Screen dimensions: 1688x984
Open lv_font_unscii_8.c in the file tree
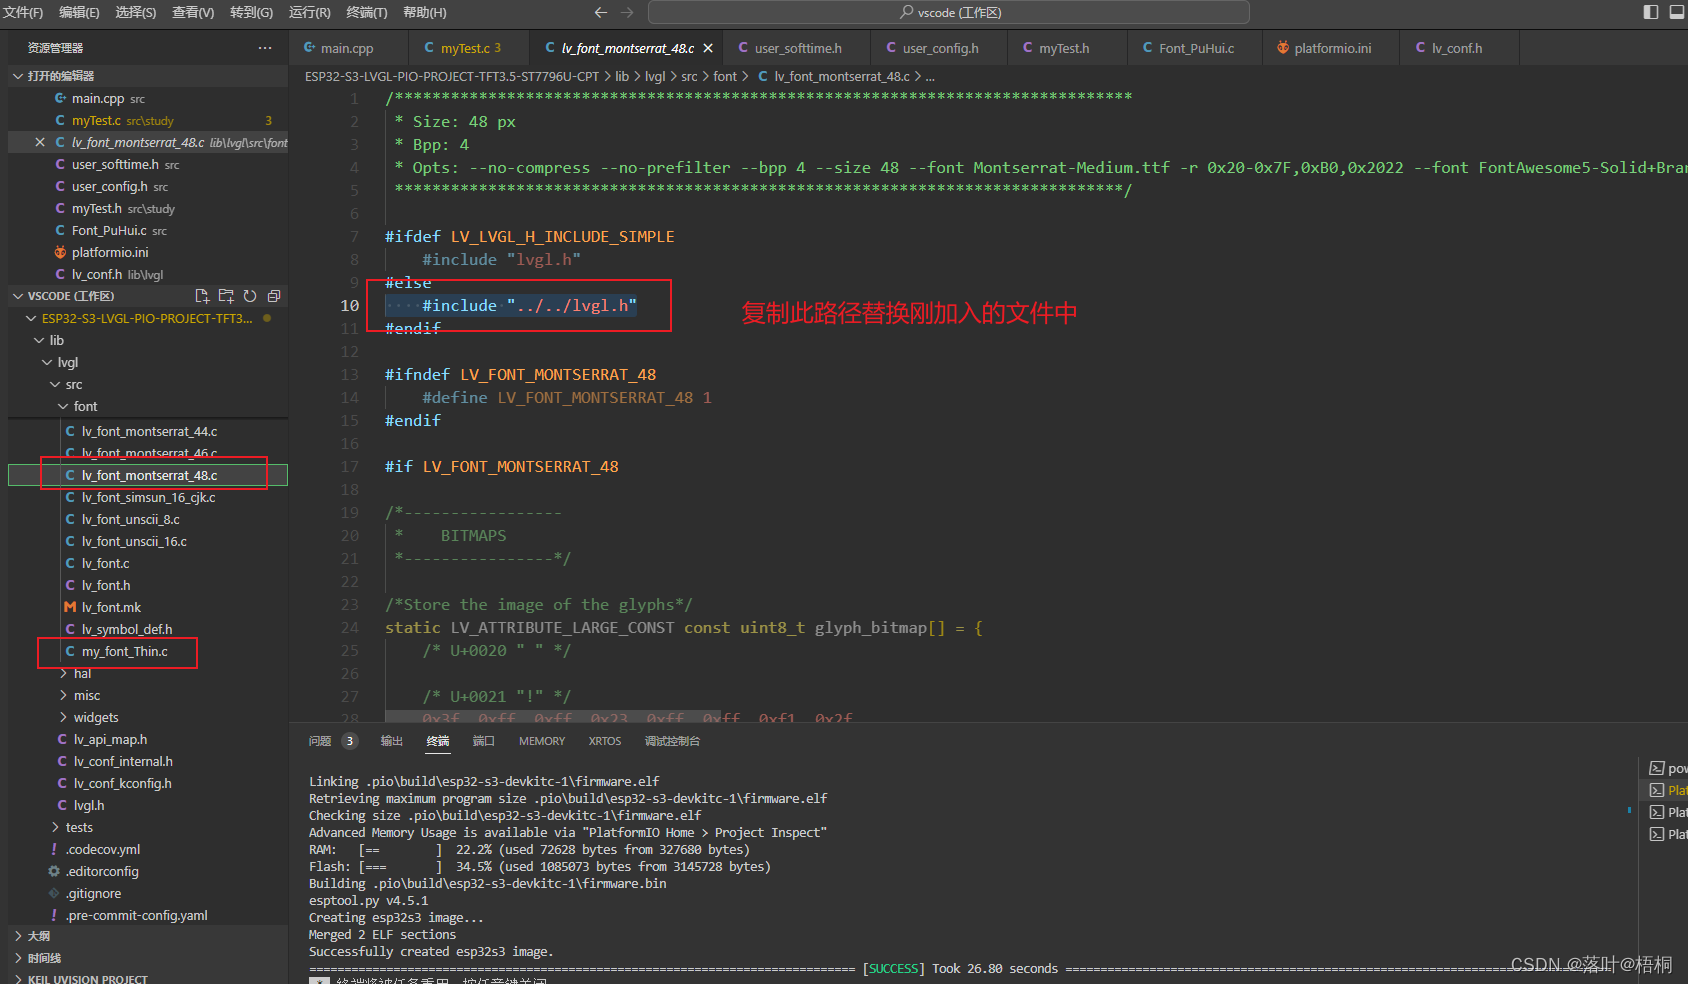coord(148,519)
